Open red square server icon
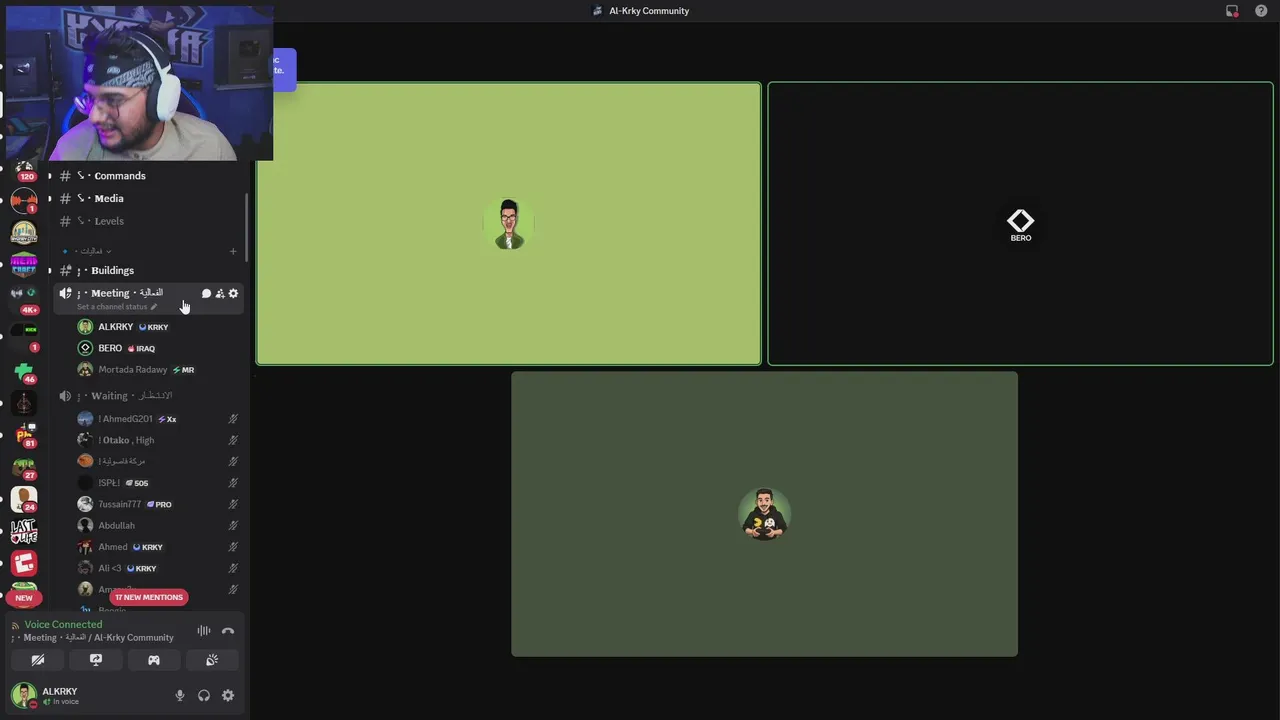The width and height of the screenshot is (1280, 720). (24, 563)
